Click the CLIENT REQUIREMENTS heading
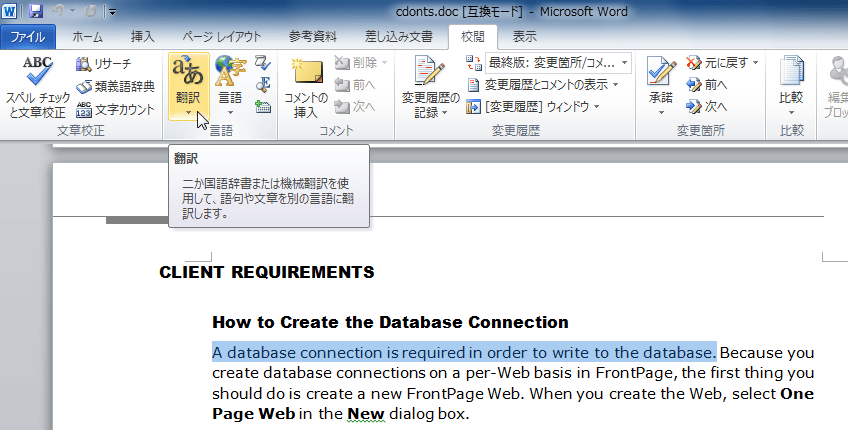This screenshot has height=430, width=848. tap(267, 272)
